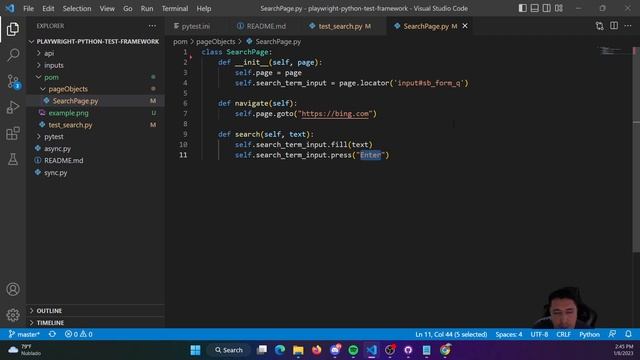The width and height of the screenshot is (640, 360).
Task: Open Accounts icon in activity bar
Action: click(x=13, y=289)
